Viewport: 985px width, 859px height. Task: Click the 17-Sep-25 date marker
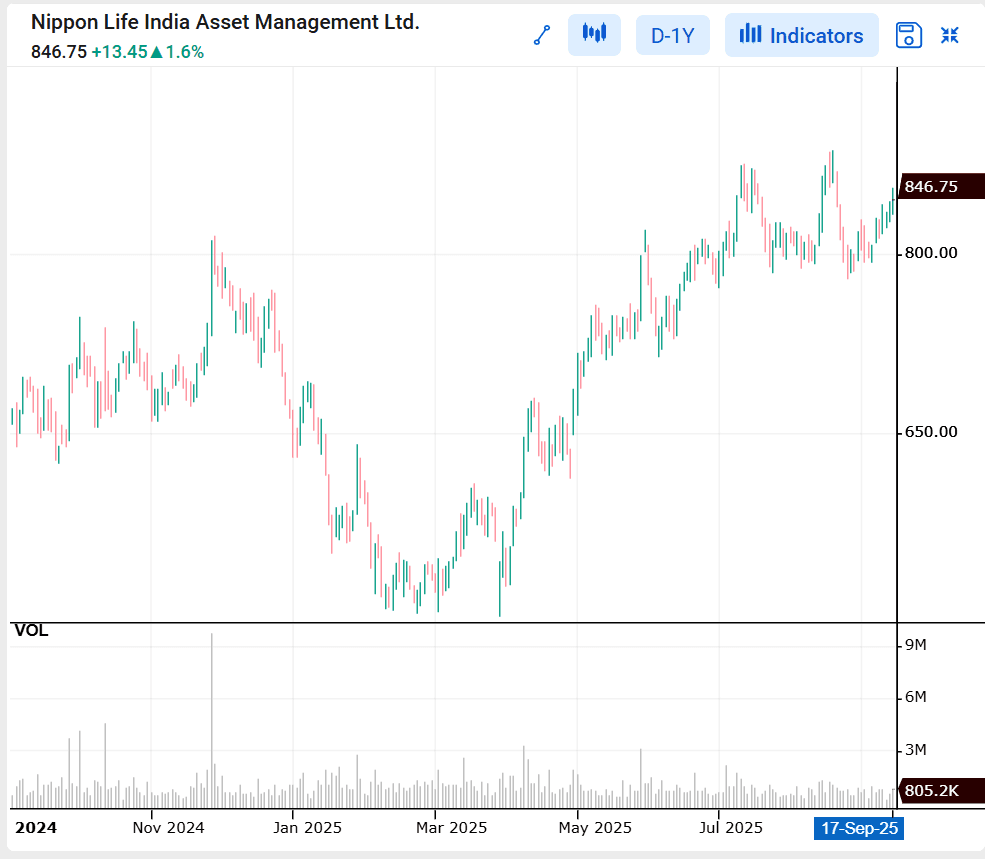pos(859,828)
